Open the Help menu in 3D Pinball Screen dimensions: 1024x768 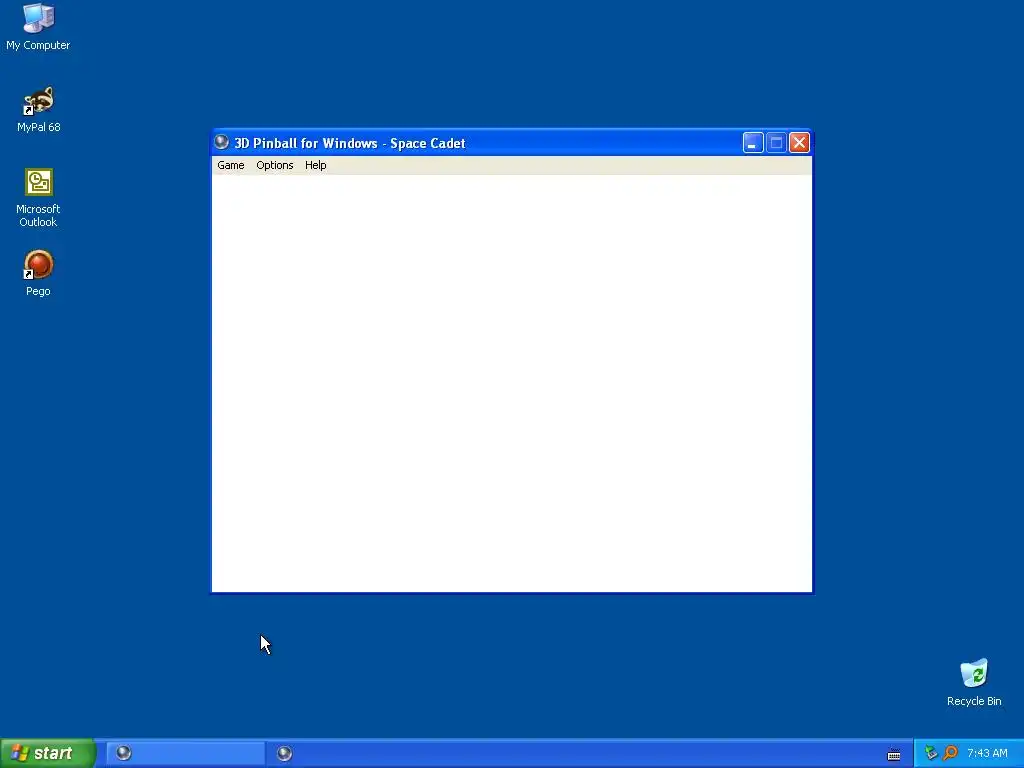pyautogui.click(x=315, y=165)
